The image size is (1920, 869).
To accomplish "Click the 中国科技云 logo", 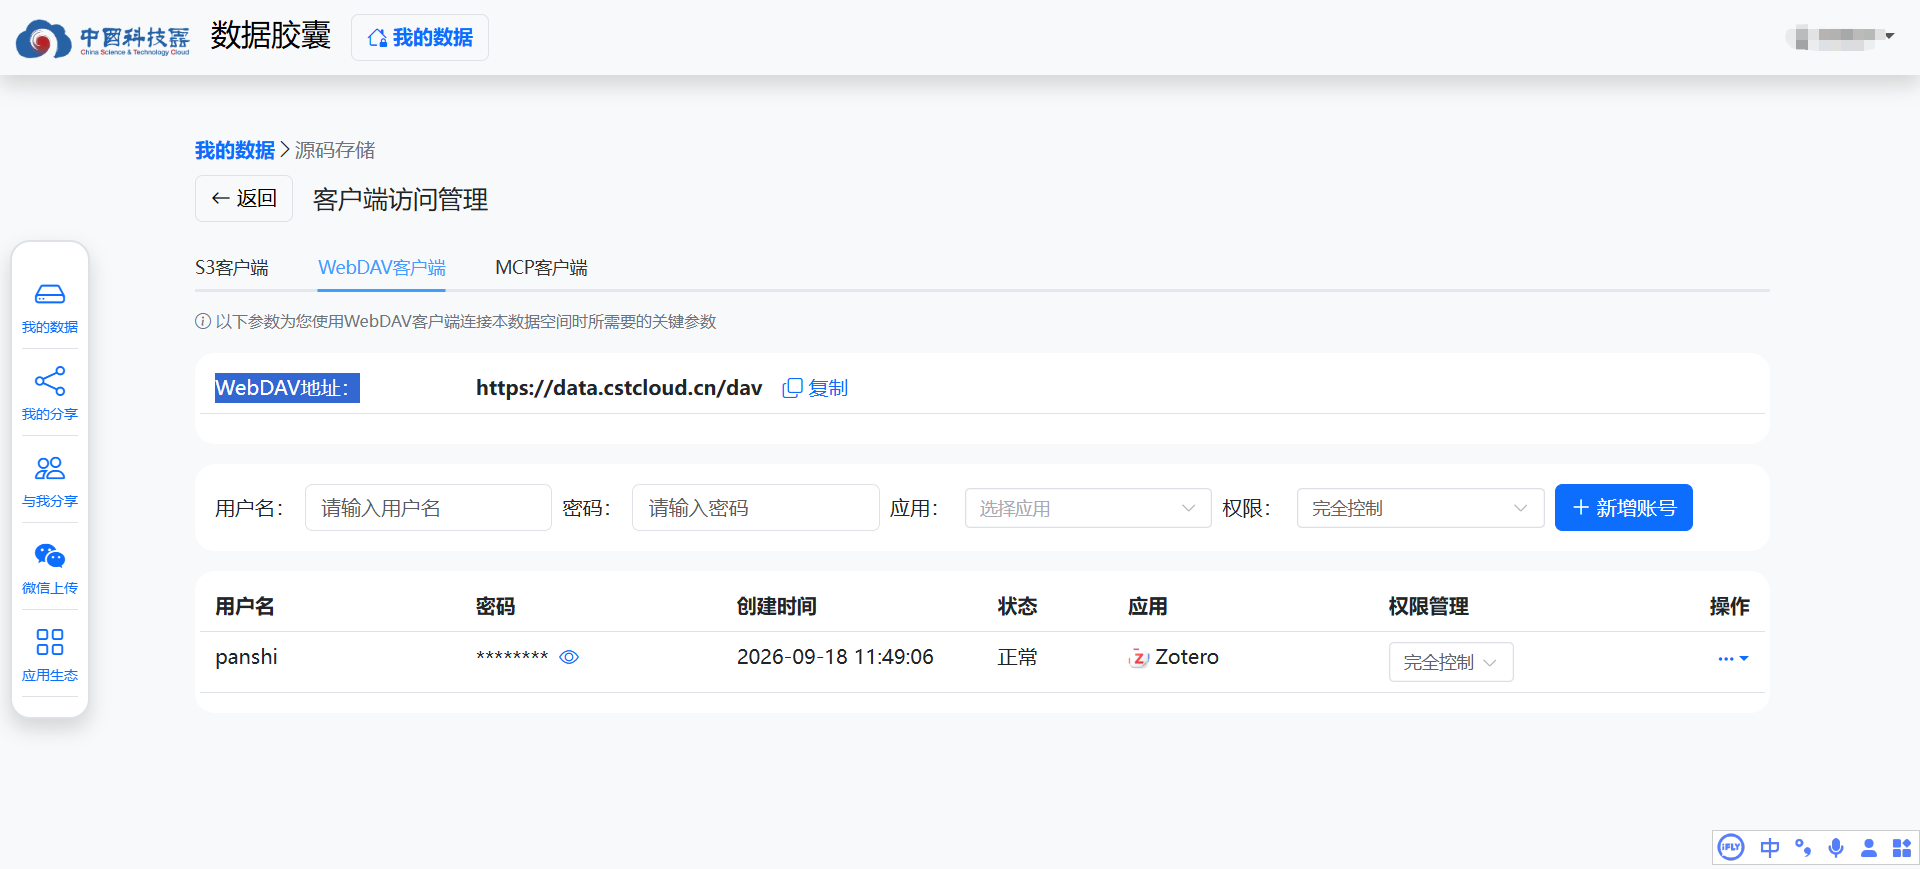I will [103, 38].
